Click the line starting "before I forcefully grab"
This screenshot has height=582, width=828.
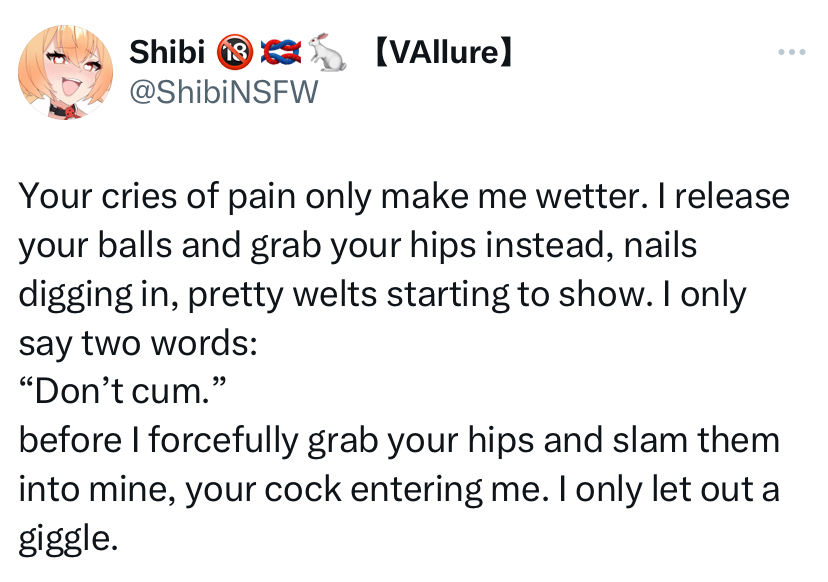(398, 441)
